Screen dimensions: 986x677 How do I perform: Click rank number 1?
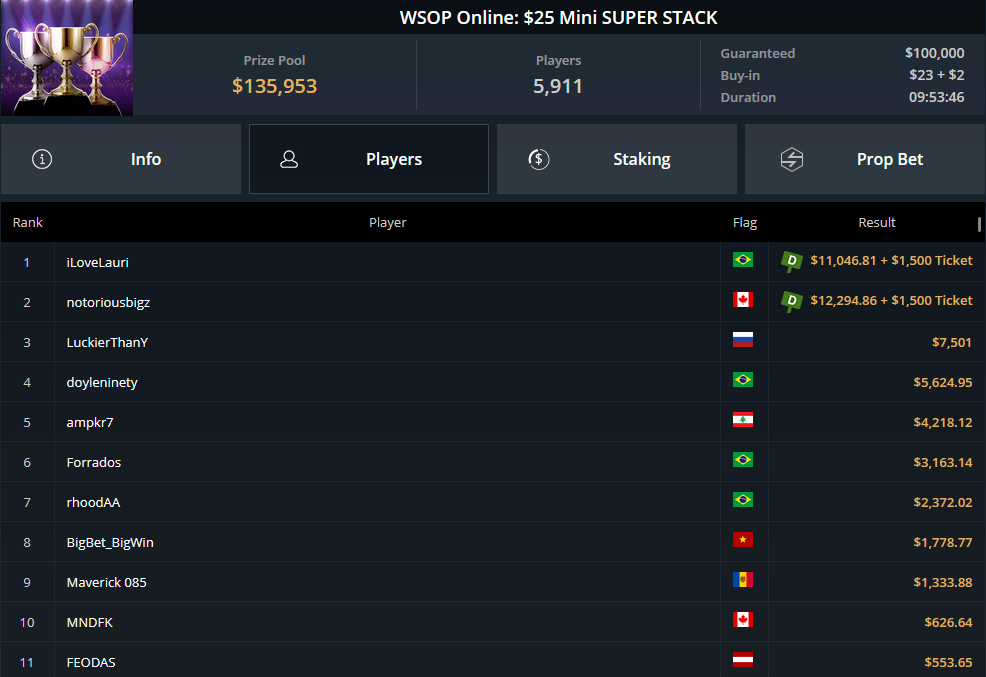26,262
